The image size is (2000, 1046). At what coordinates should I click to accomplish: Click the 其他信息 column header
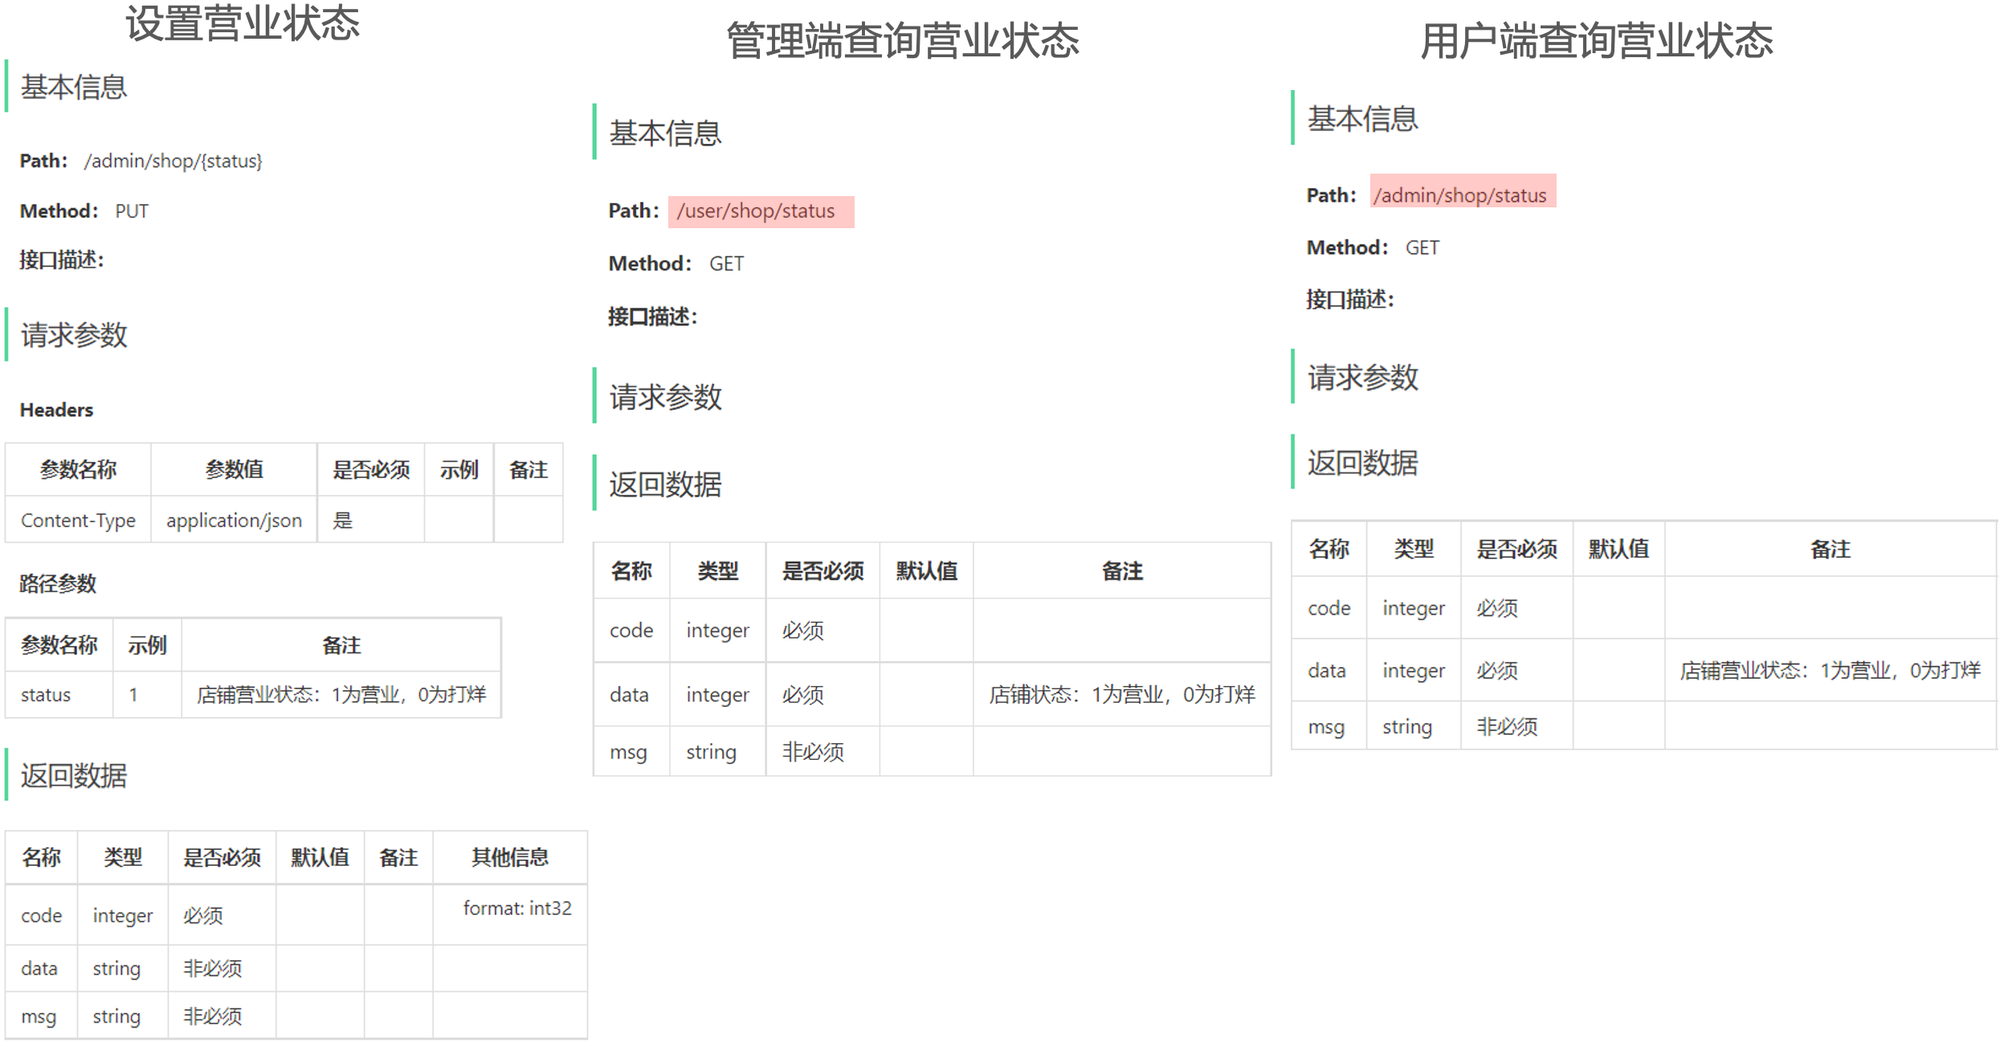coord(510,857)
